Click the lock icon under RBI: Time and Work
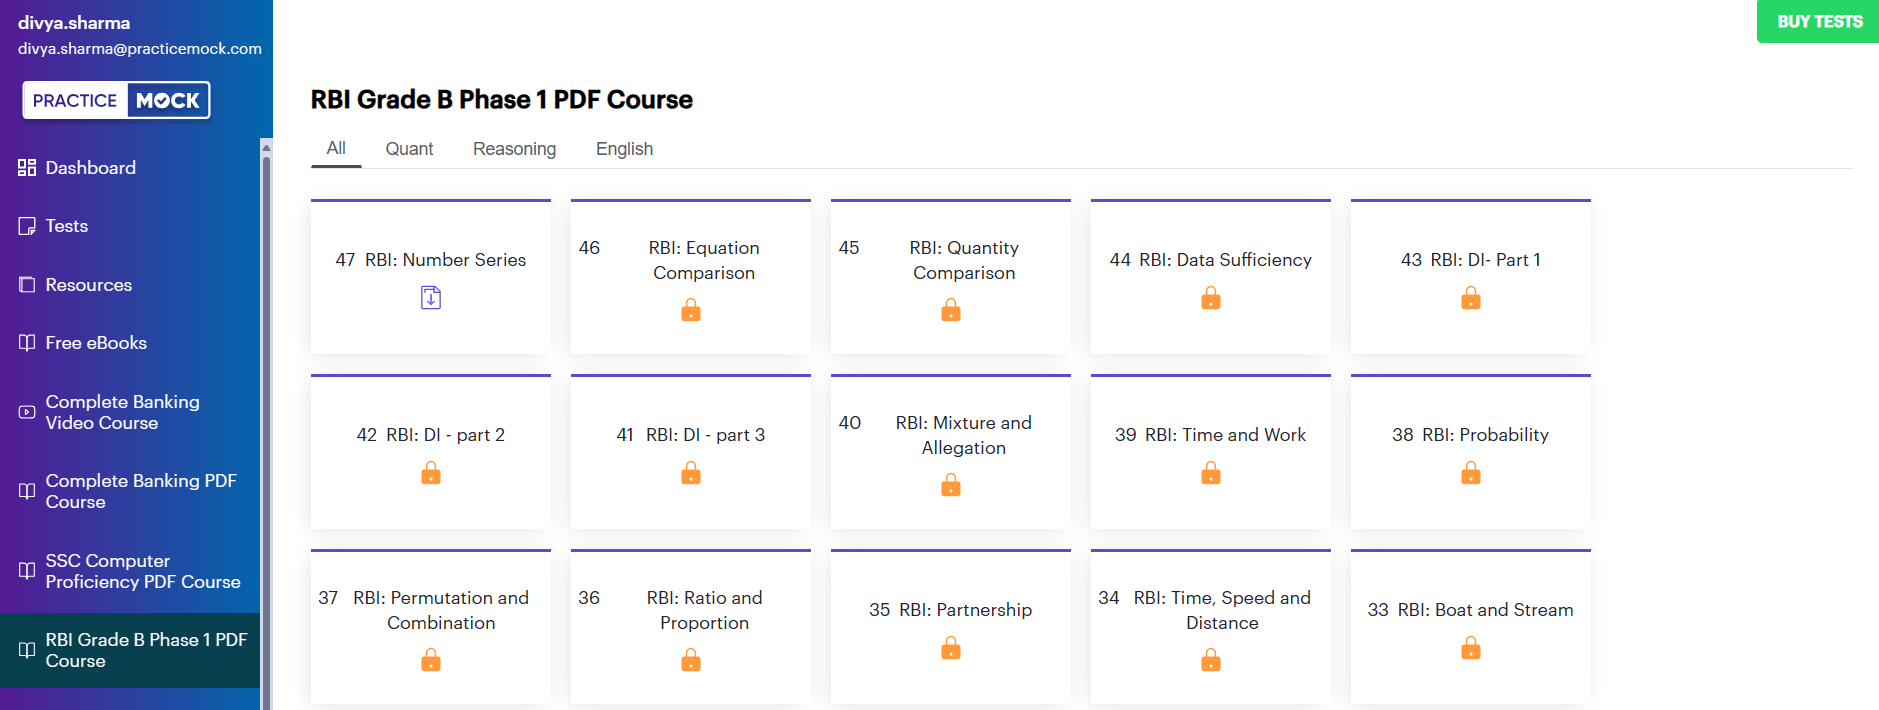Screen dimensions: 1879x710 click(1211, 473)
